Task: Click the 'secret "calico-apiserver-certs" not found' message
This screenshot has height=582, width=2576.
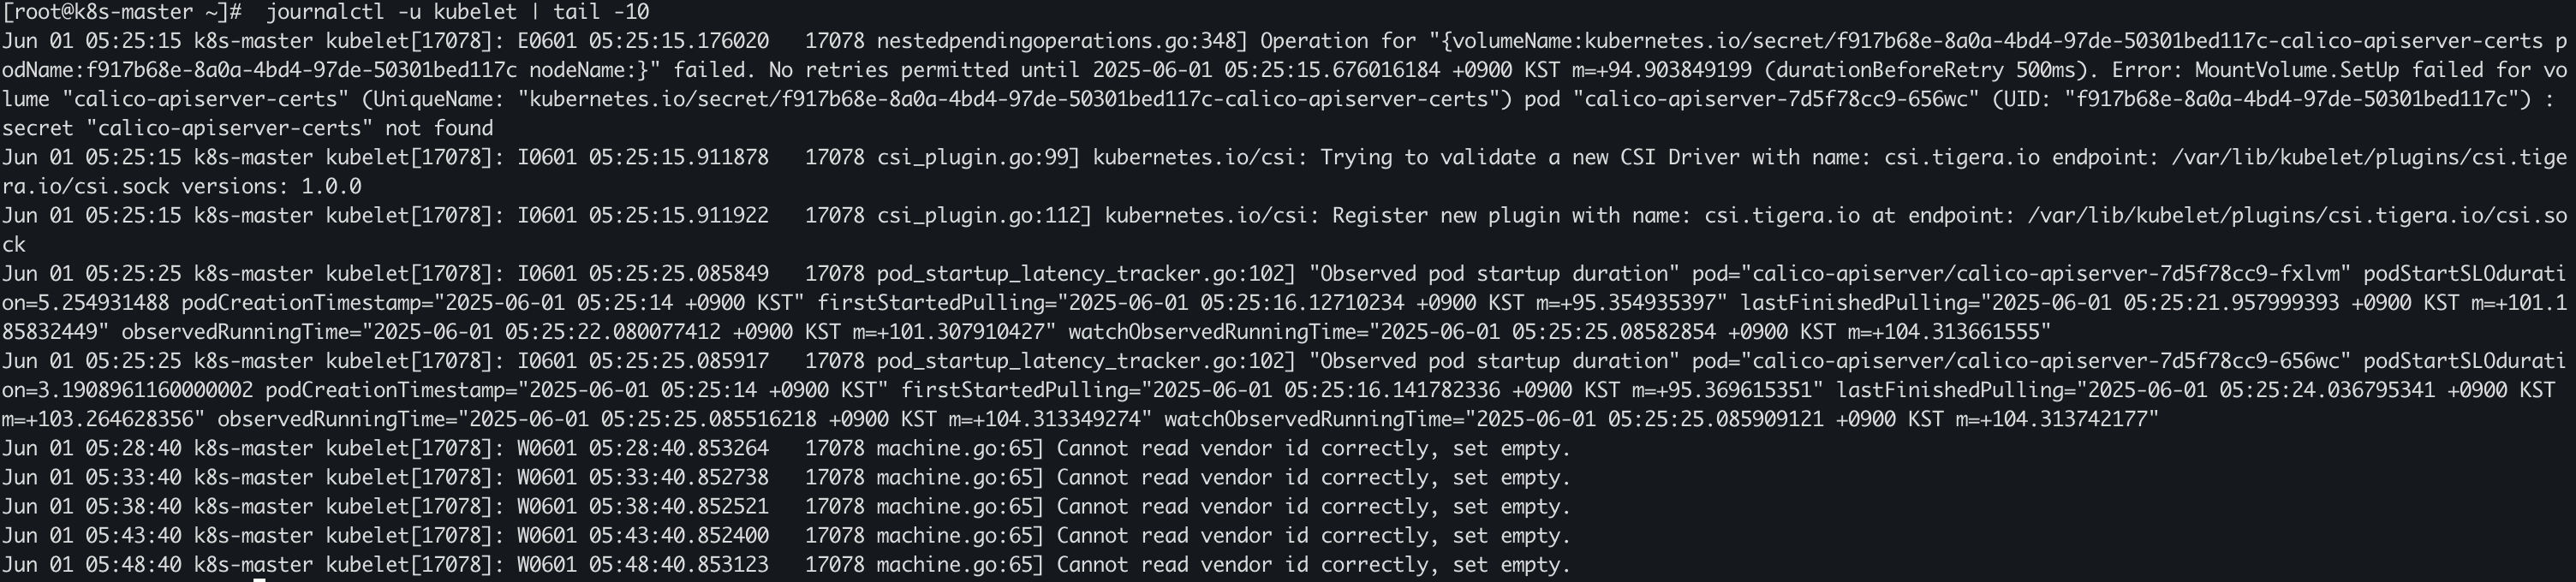Action: point(247,128)
